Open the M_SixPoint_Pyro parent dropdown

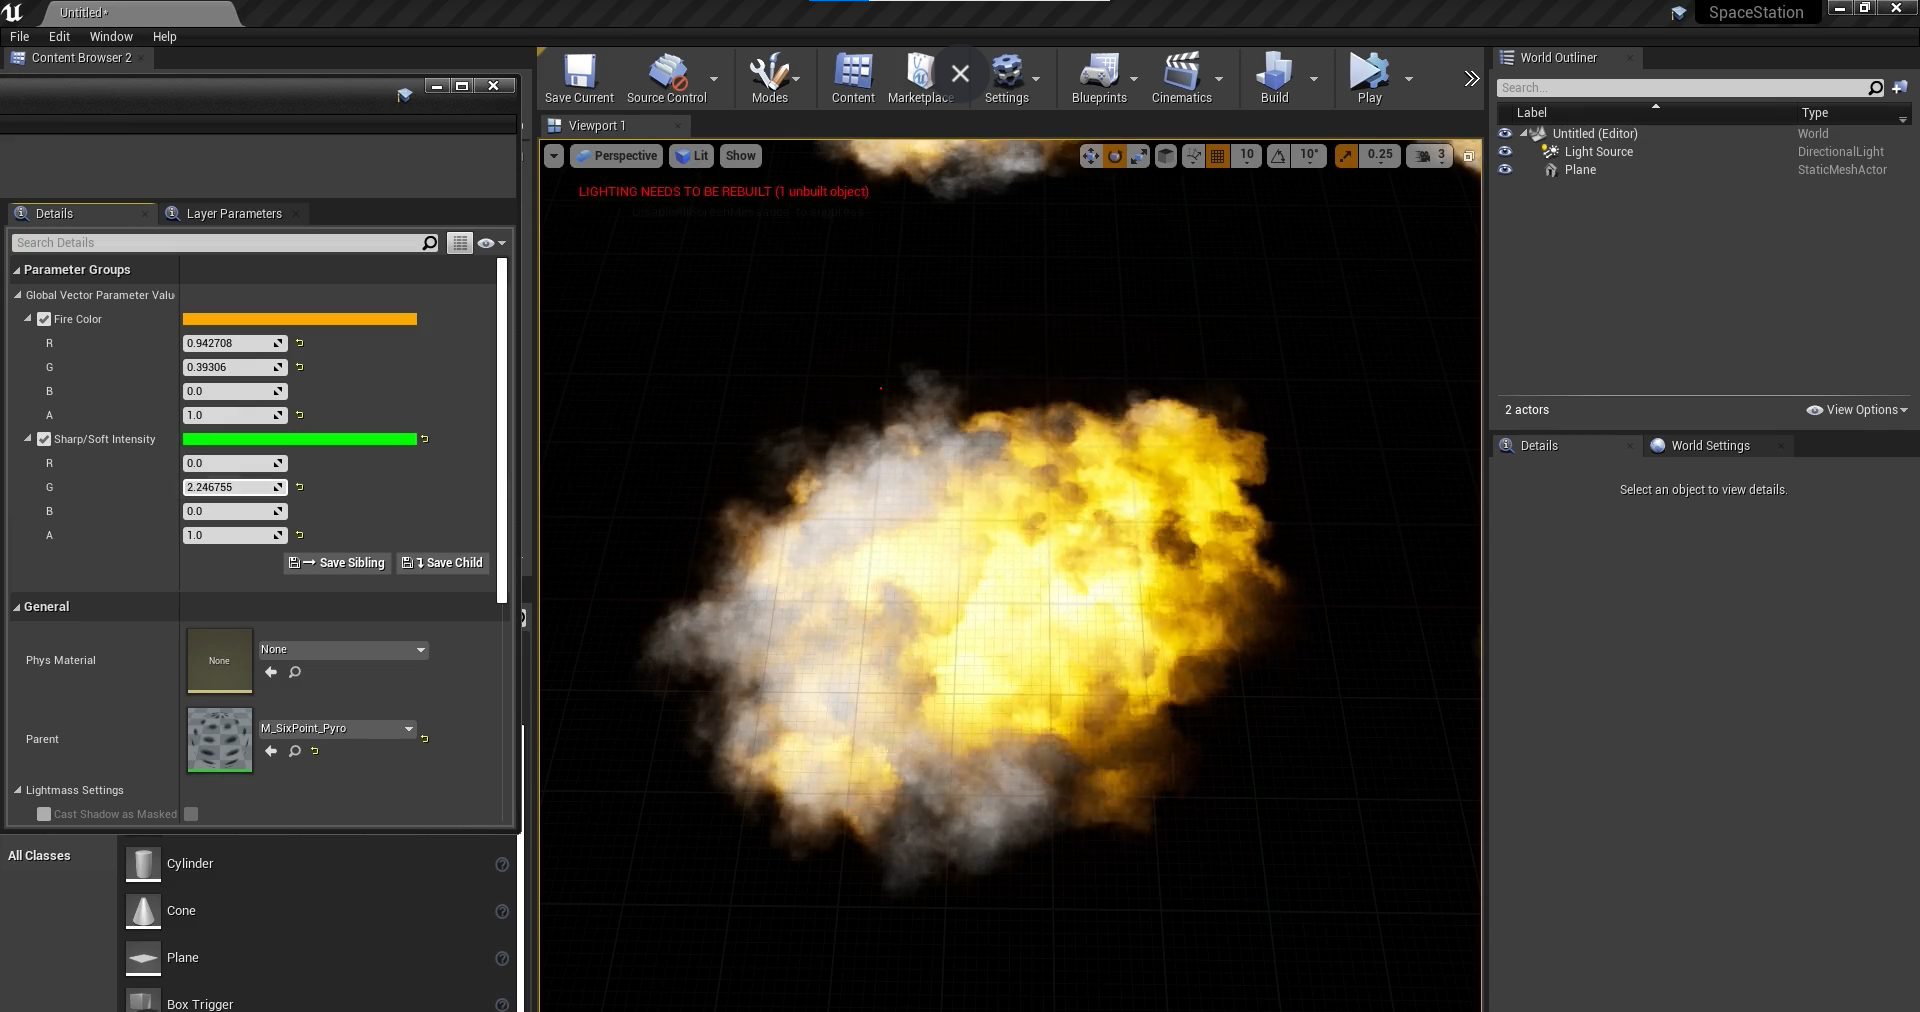click(337, 729)
